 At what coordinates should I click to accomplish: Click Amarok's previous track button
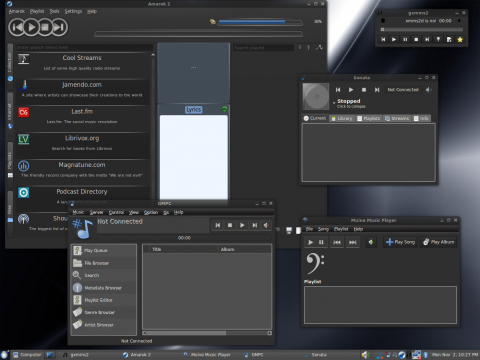16,27
